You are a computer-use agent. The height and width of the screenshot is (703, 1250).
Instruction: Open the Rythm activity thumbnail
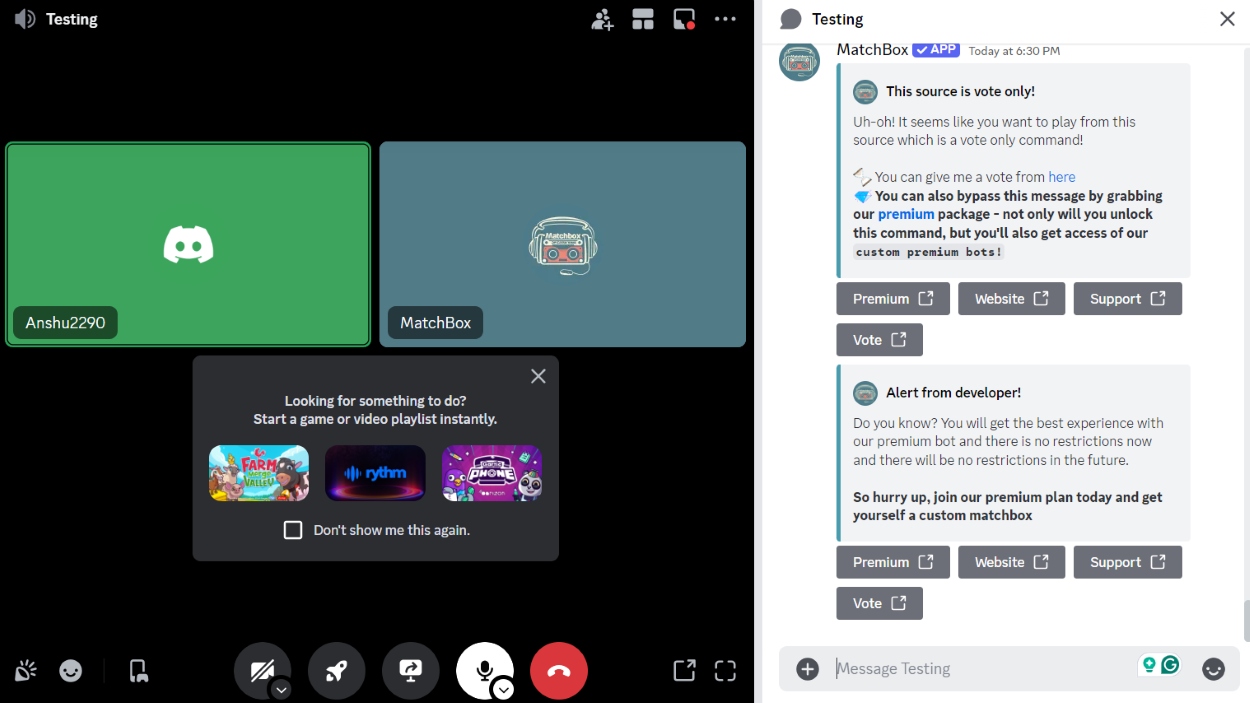(x=375, y=472)
